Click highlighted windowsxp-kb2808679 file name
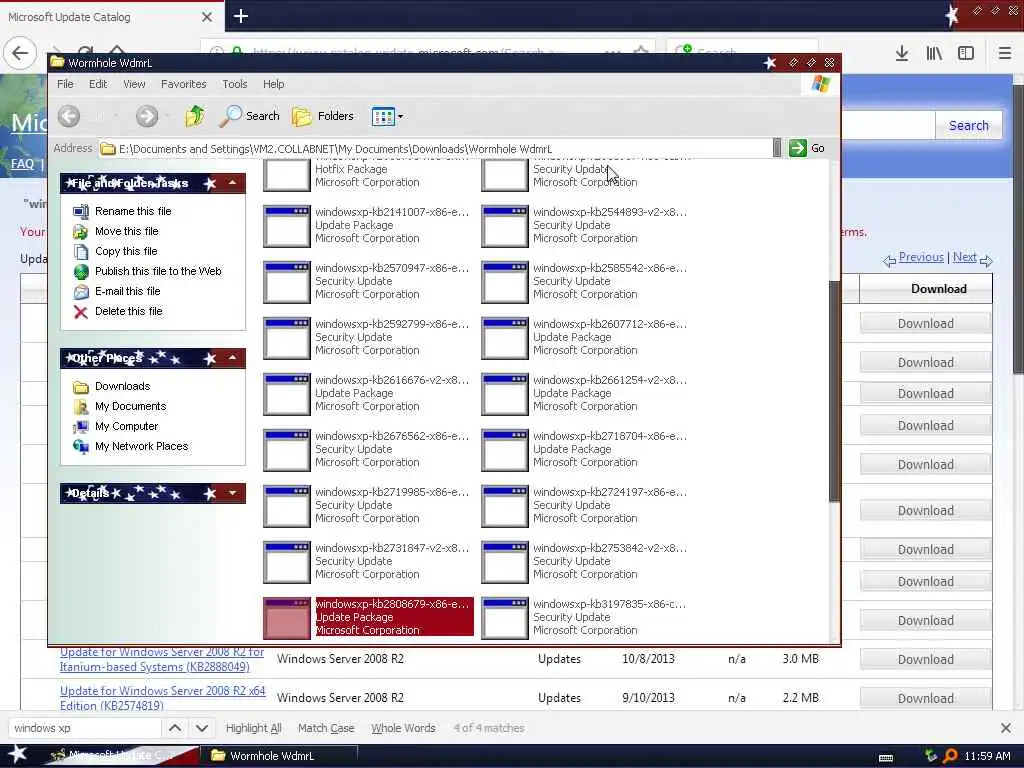 click(392, 605)
